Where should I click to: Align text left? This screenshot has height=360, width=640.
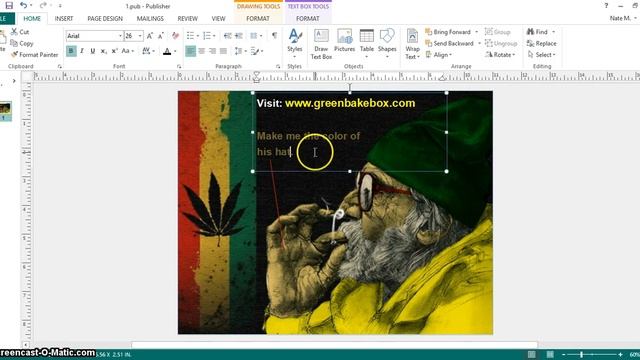click(190, 51)
